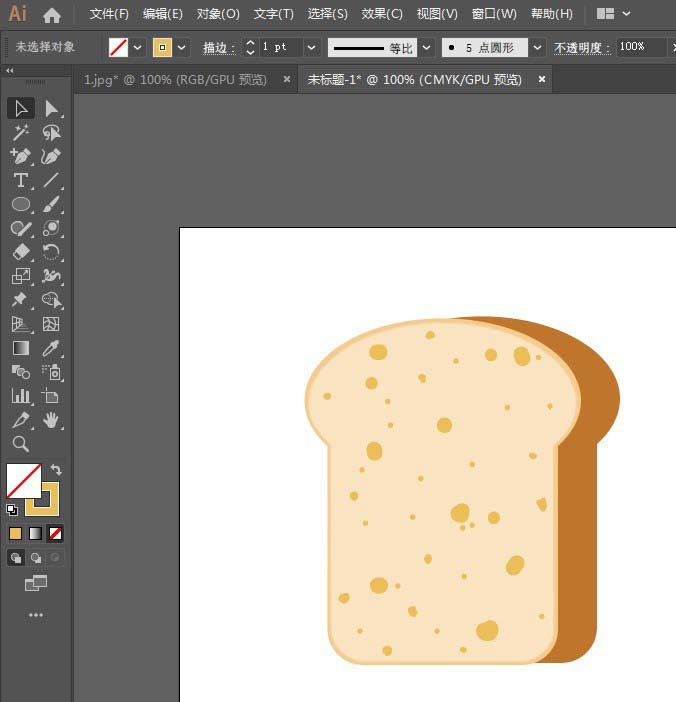676x702 pixels.
Task: Select the Type tool
Action: [21, 180]
